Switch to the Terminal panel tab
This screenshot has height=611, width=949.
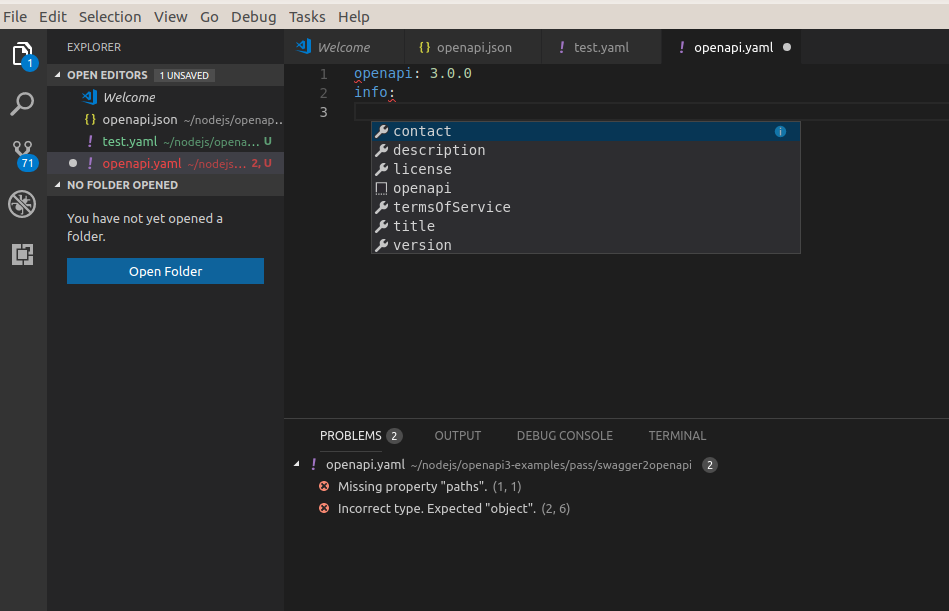click(x=677, y=436)
